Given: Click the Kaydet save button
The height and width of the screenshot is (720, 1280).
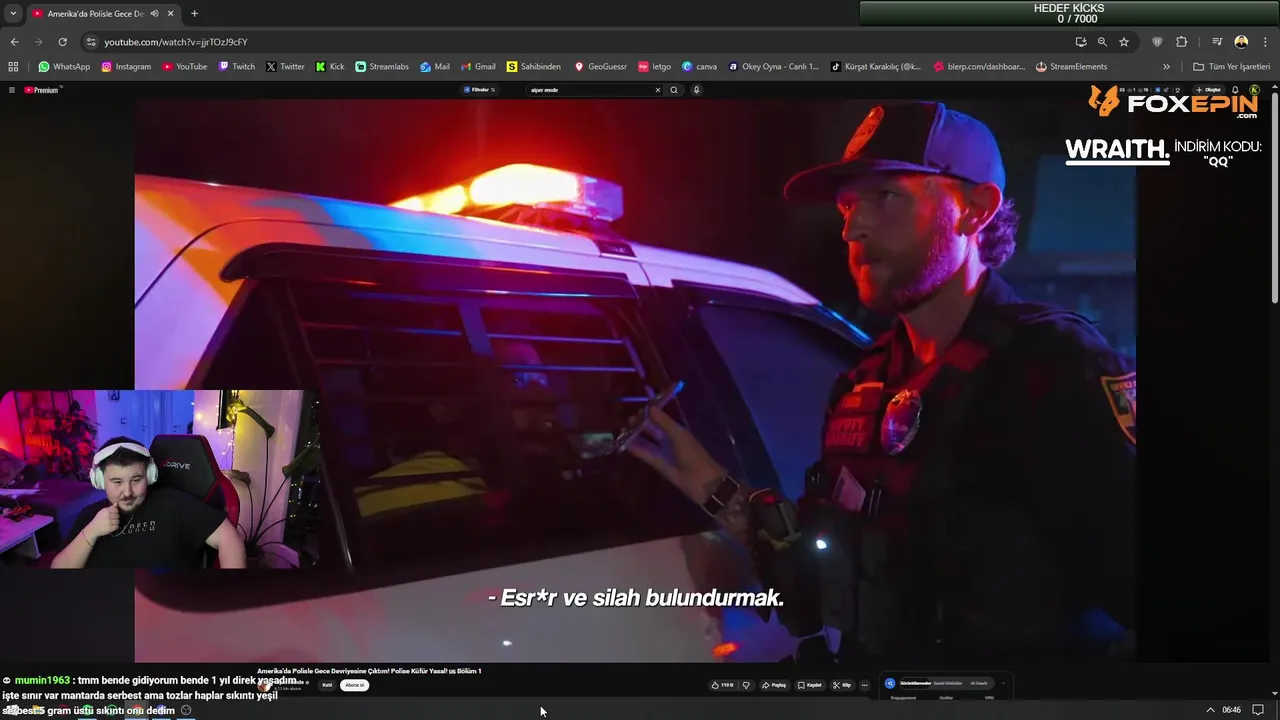Looking at the screenshot, I should pyautogui.click(x=810, y=685).
